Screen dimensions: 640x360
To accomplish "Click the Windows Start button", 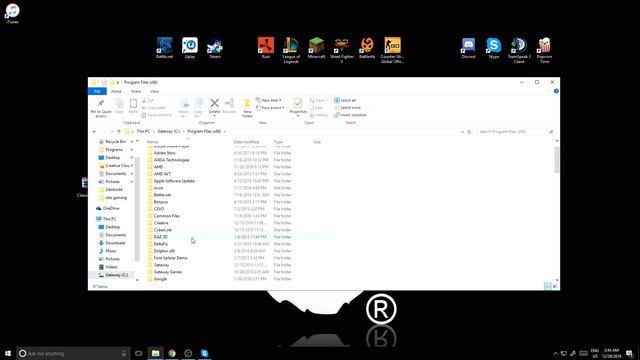I will click(x=8, y=353).
